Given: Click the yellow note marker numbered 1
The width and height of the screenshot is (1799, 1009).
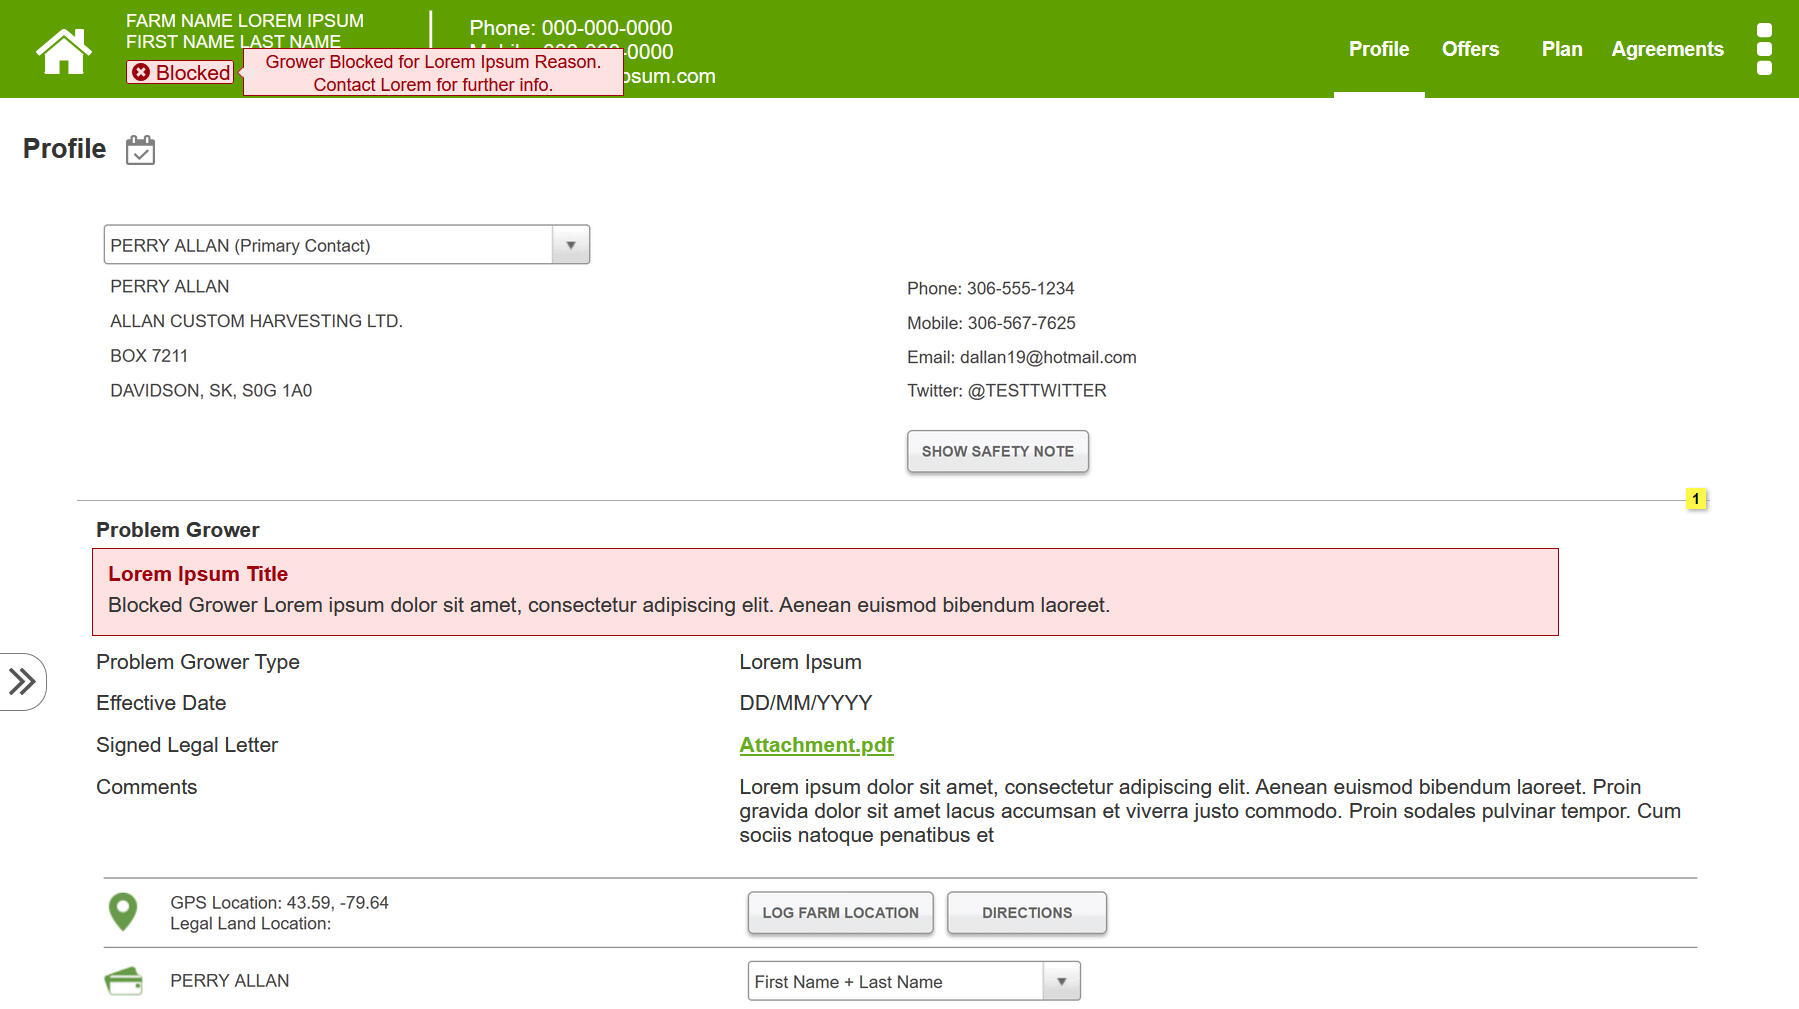Looking at the screenshot, I should tap(1695, 499).
